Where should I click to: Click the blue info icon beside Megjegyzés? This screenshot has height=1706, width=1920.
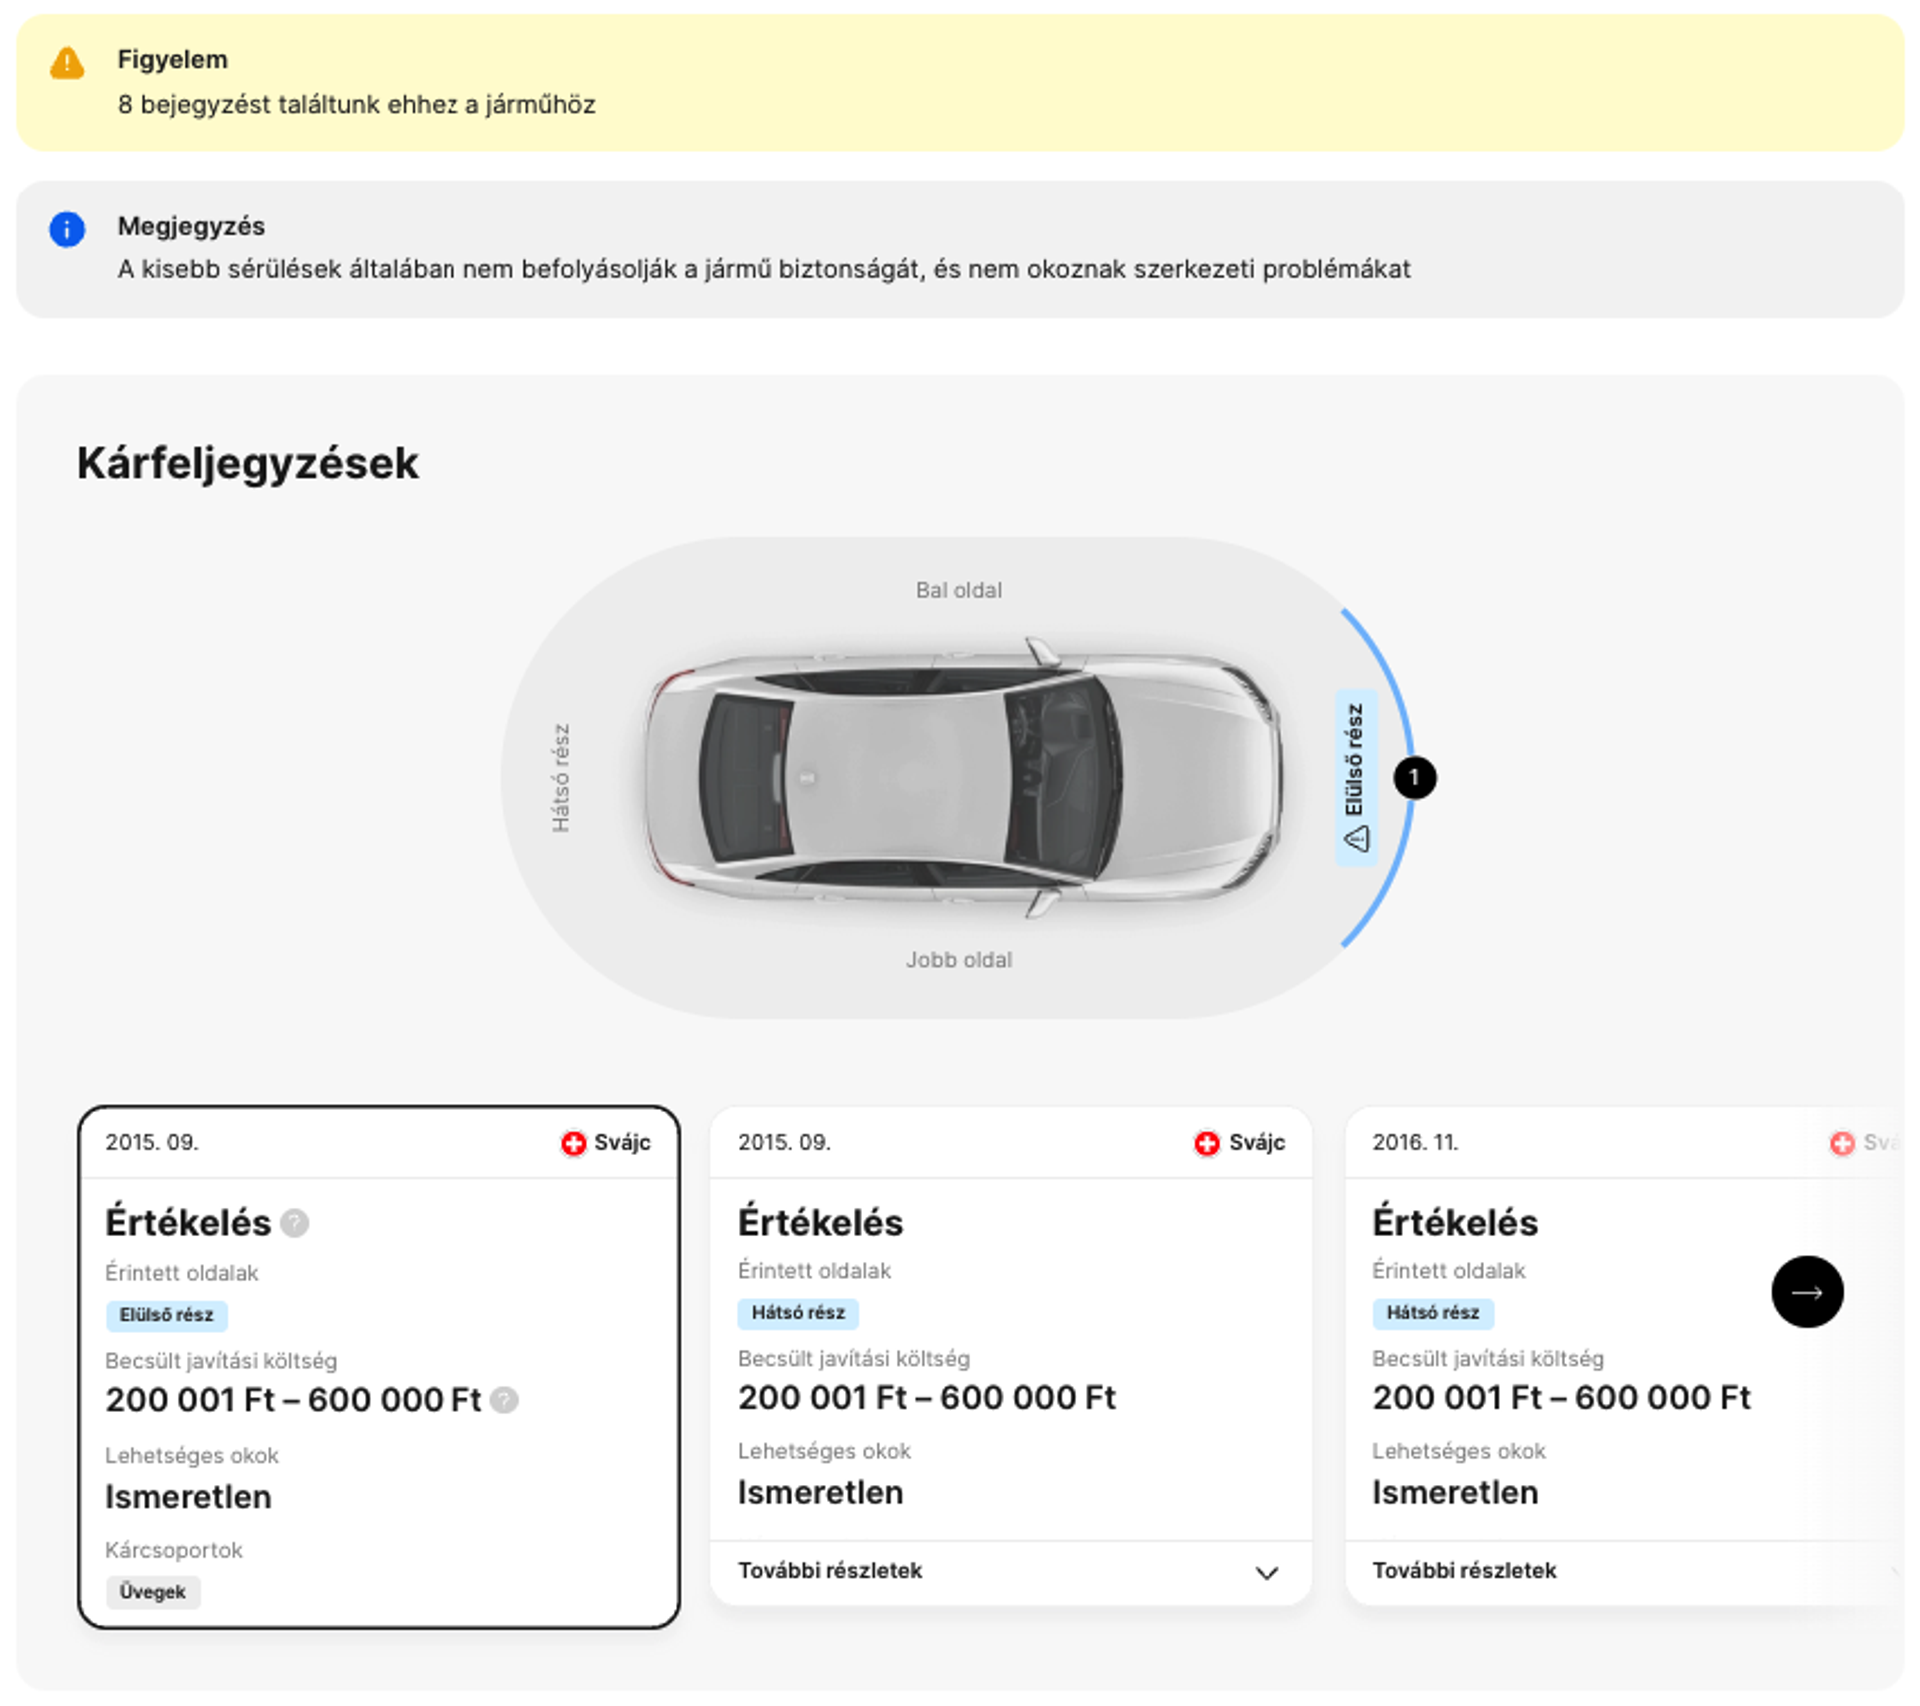click(67, 229)
